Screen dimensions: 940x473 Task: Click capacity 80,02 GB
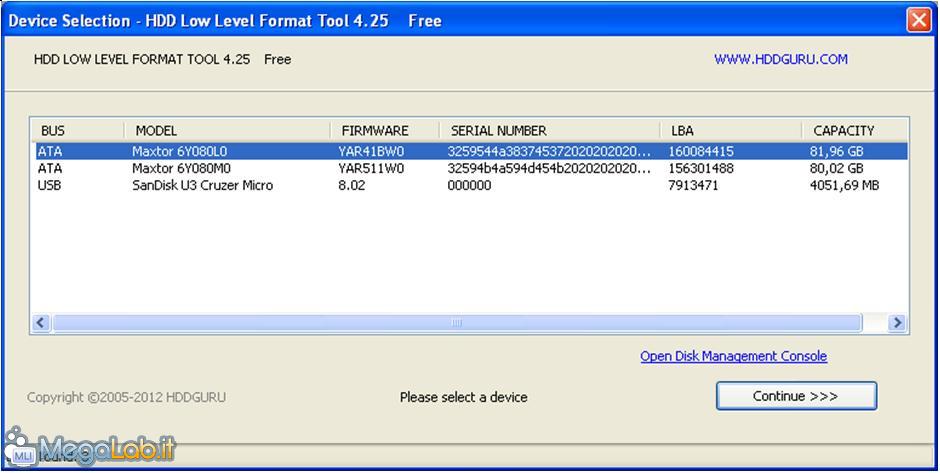click(836, 168)
